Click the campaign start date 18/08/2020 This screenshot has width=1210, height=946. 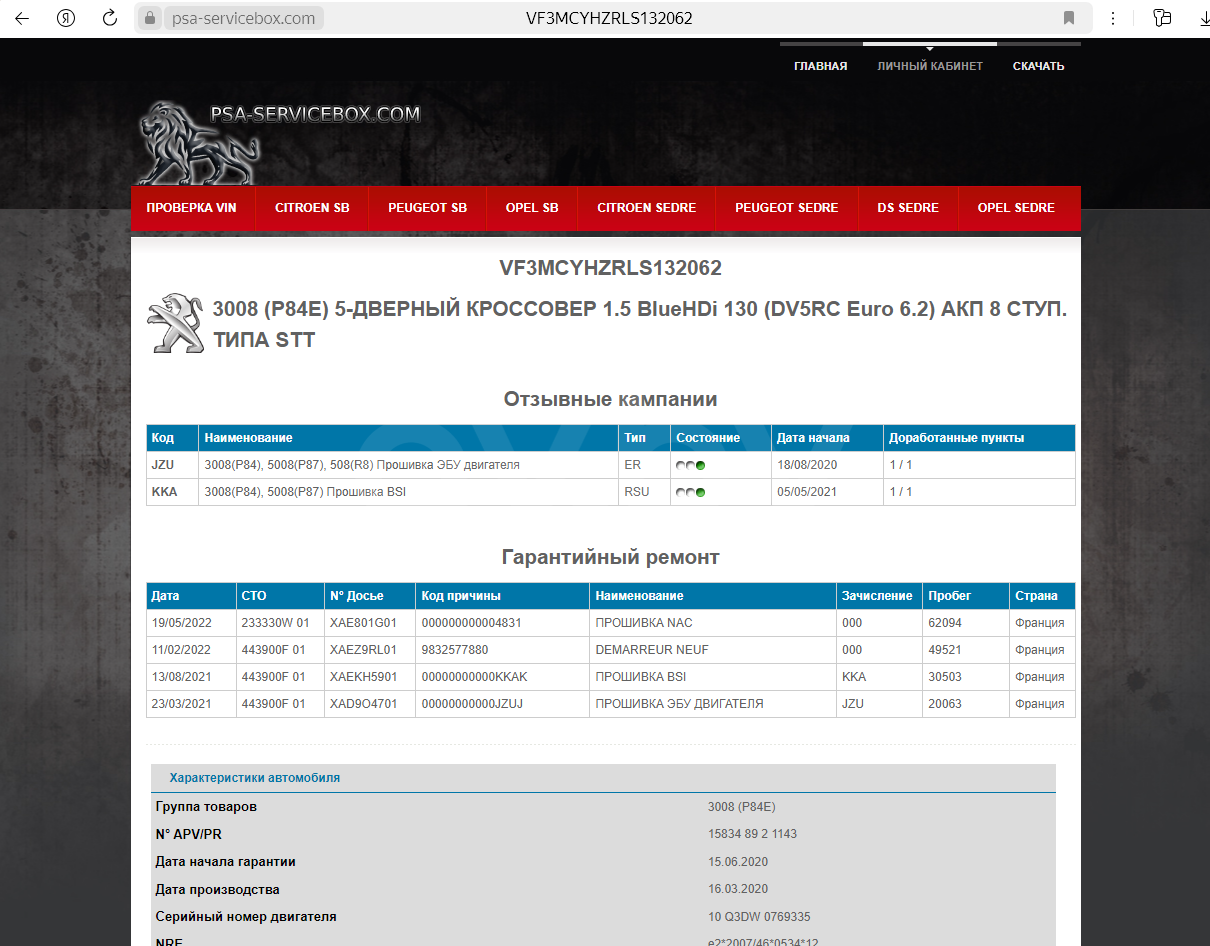click(x=806, y=465)
